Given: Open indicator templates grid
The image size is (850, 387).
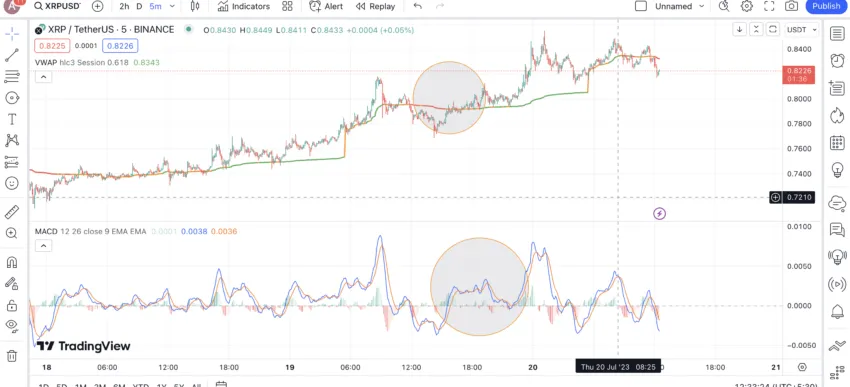Looking at the screenshot, I should pyautogui.click(x=287, y=7).
